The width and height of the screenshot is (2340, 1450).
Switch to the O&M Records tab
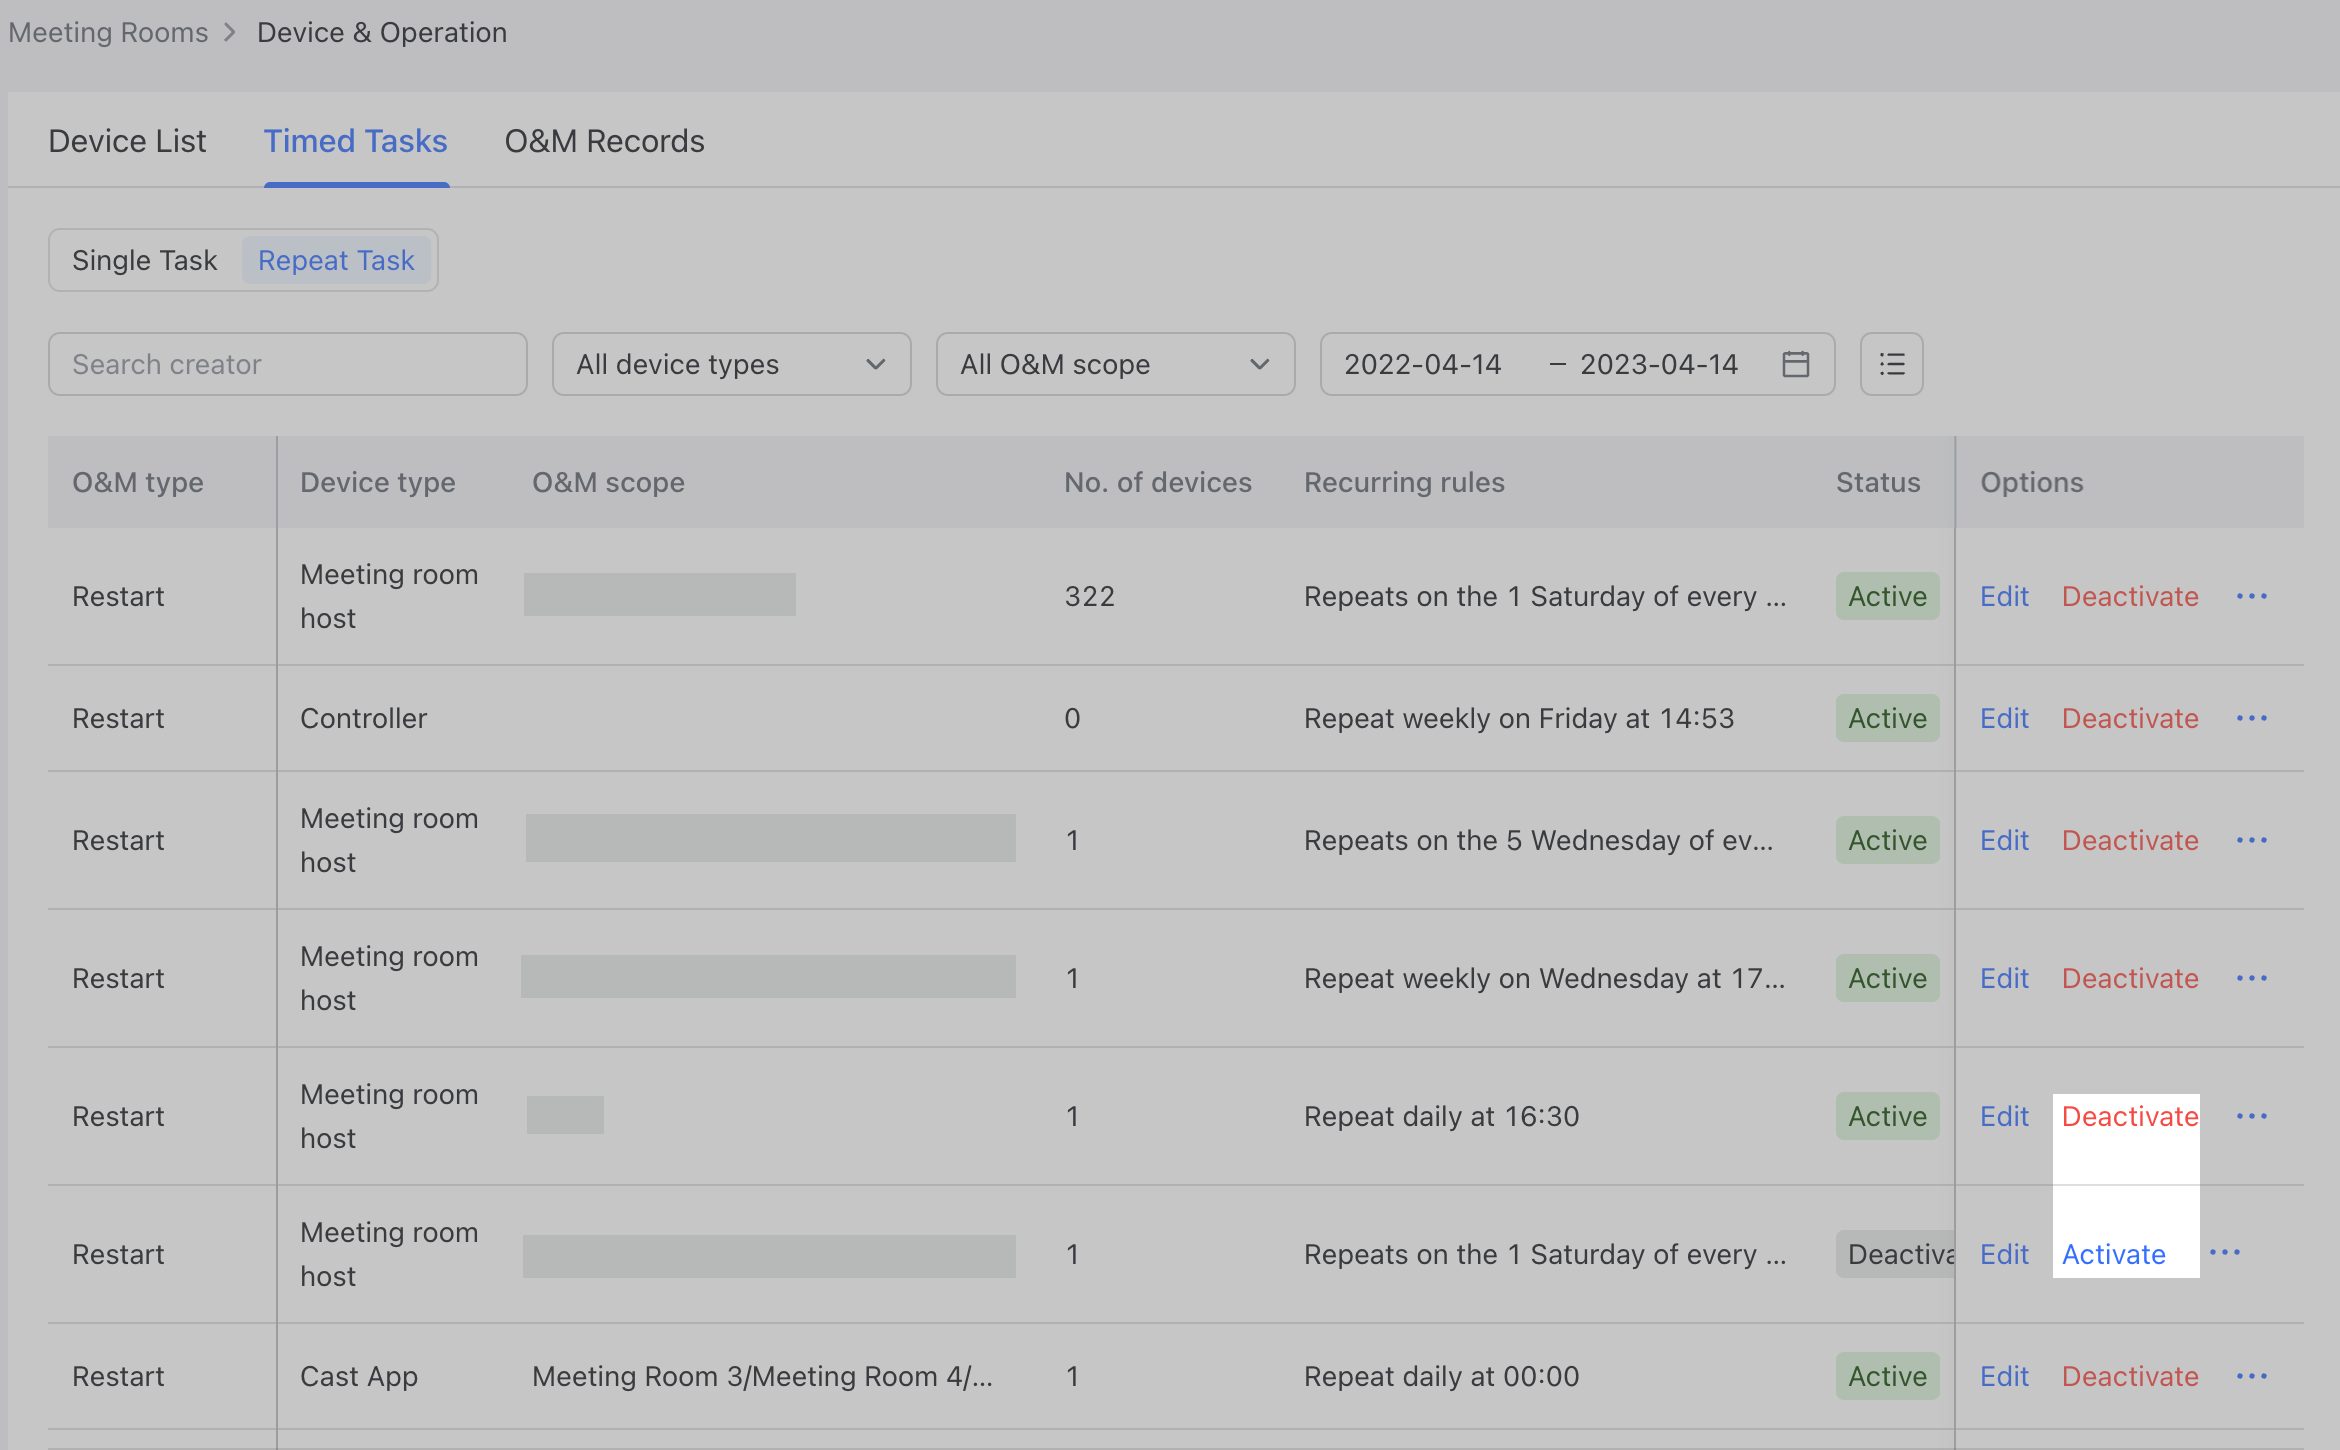(x=605, y=141)
